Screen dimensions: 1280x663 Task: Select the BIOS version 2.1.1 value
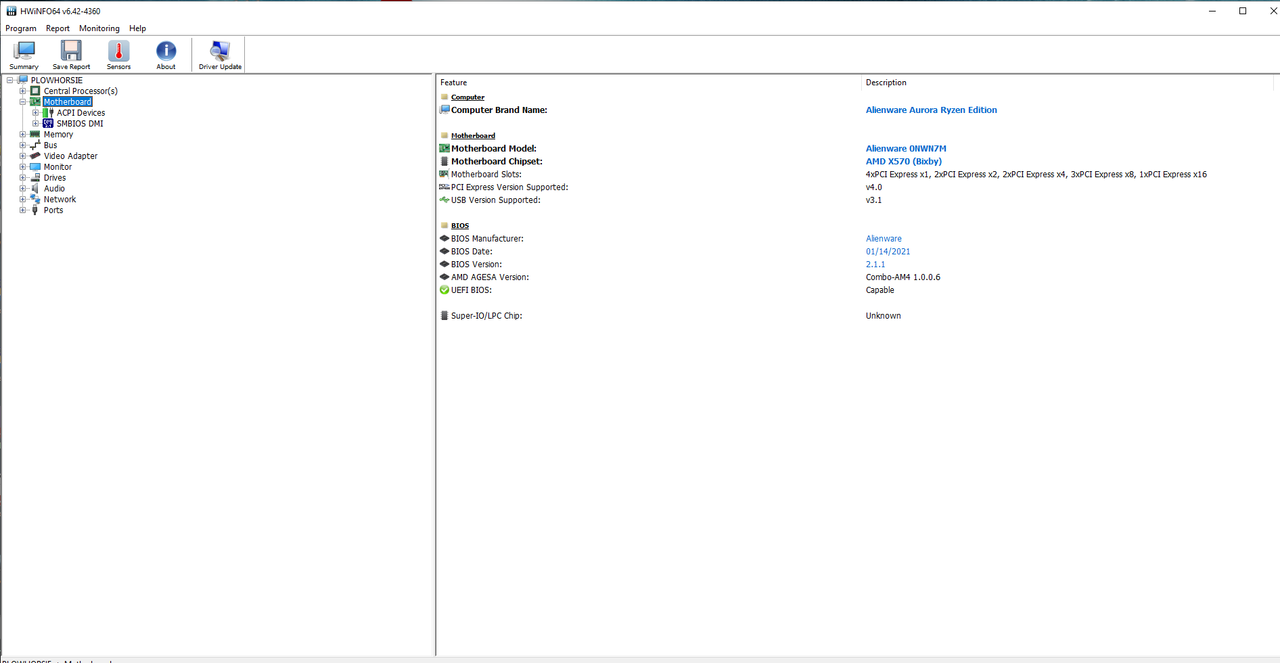(875, 264)
